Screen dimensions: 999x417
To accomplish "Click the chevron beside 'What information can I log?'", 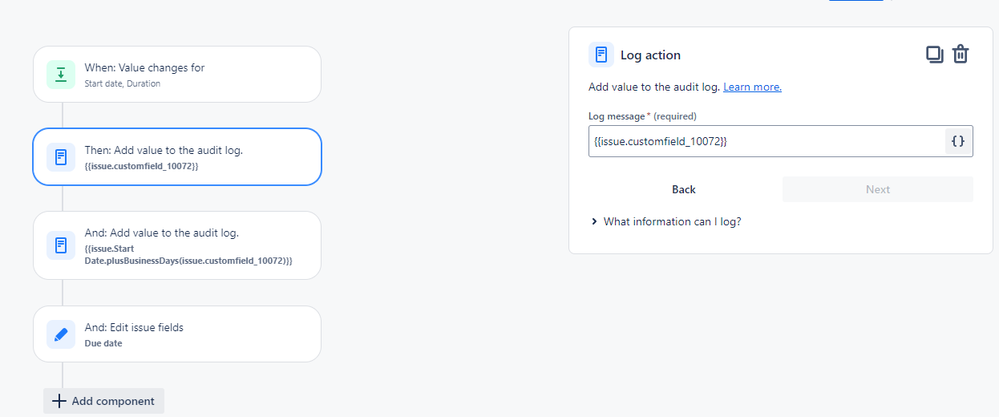I will 594,222.
